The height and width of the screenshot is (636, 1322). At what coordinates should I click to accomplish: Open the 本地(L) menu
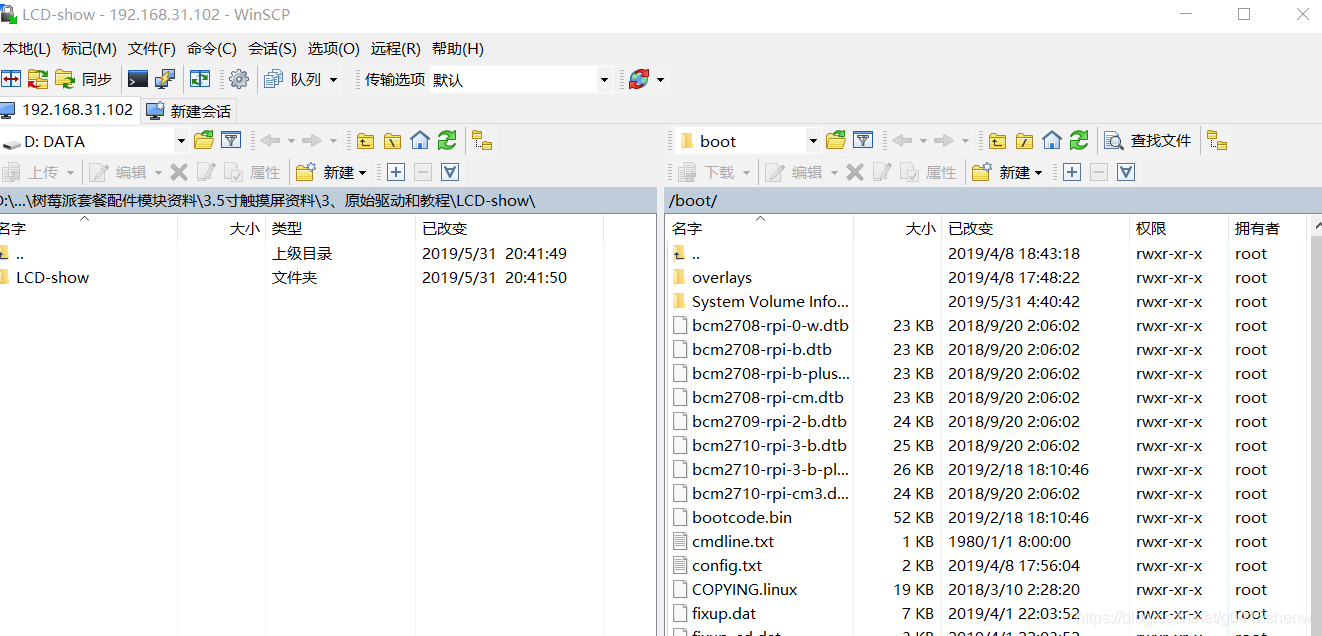pos(27,48)
